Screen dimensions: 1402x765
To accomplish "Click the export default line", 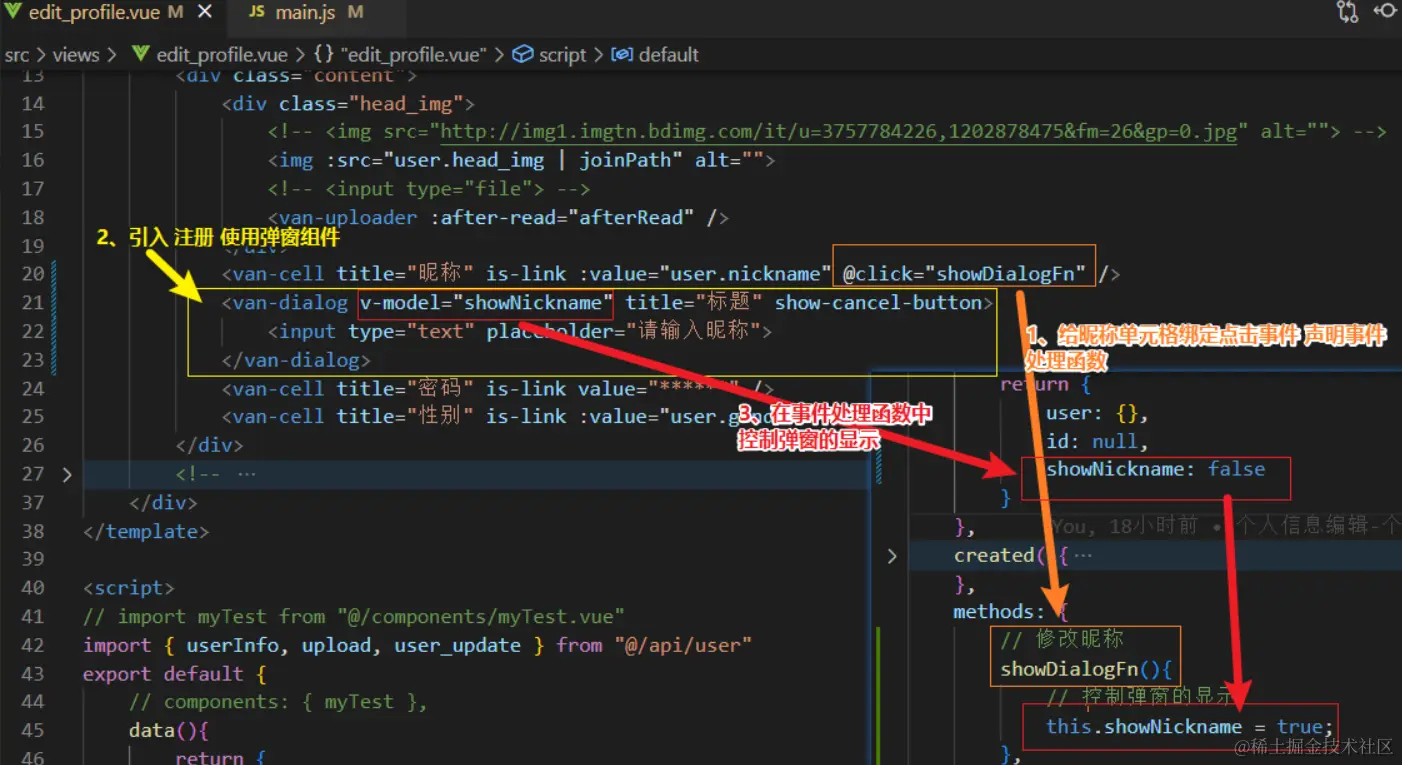I will pos(175,674).
